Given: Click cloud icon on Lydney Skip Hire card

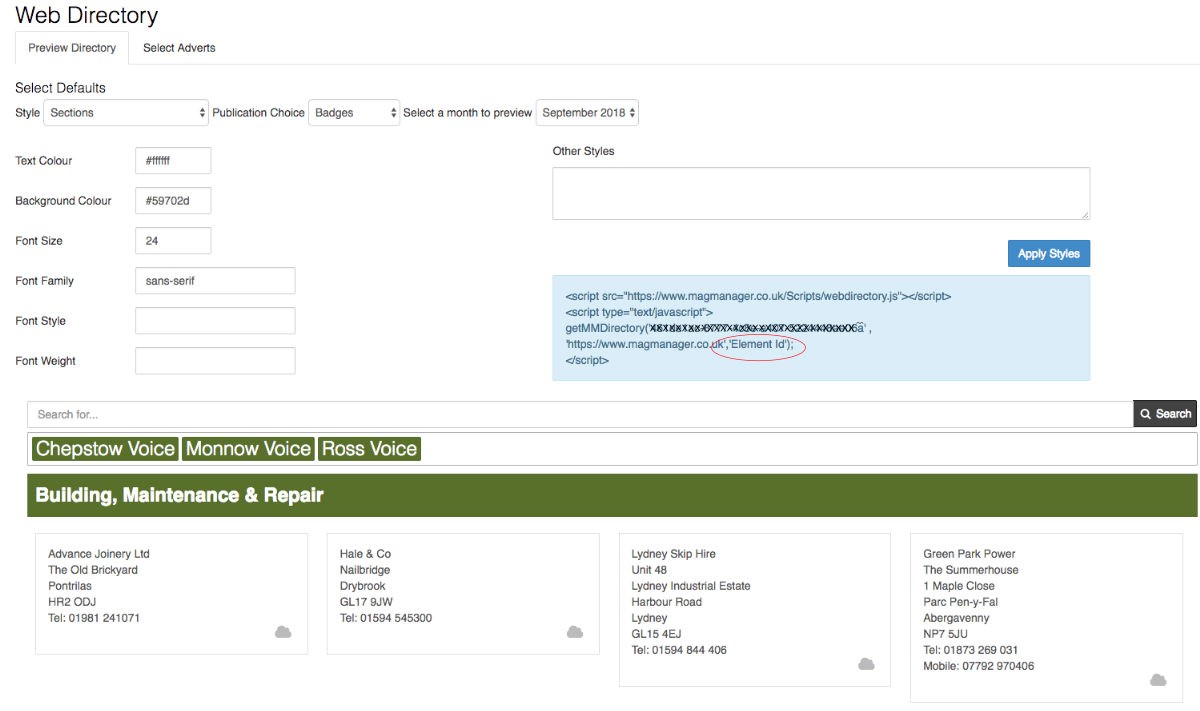Looking at the screenshot, I should (866, 664).
